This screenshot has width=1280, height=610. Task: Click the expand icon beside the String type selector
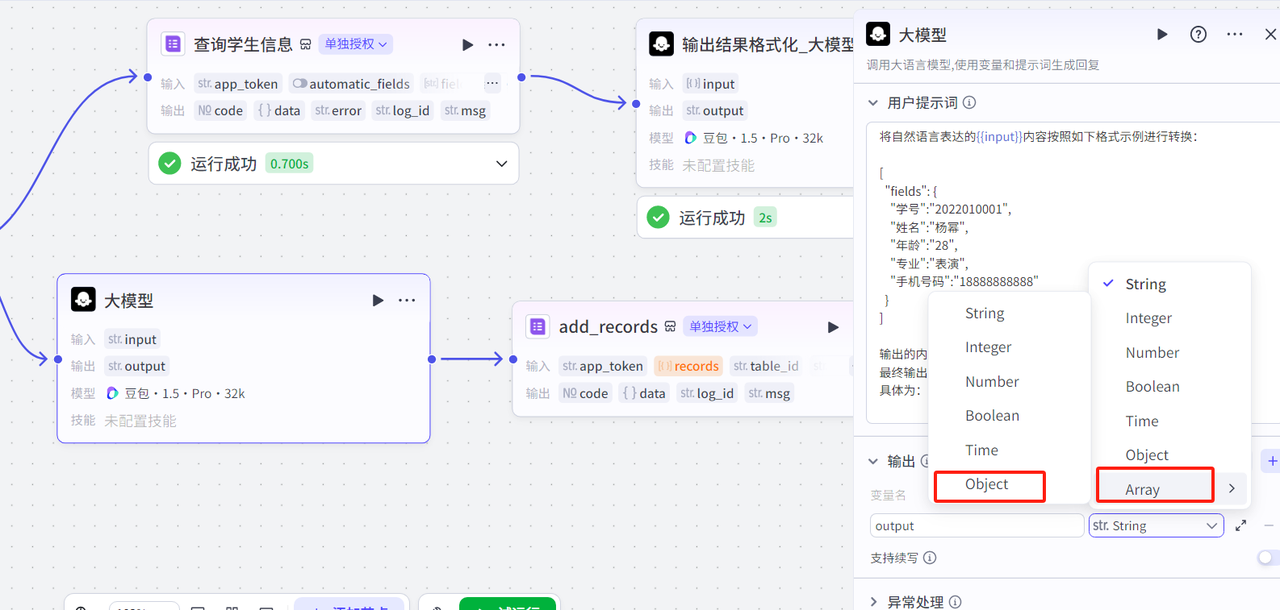pos(1241,525)
